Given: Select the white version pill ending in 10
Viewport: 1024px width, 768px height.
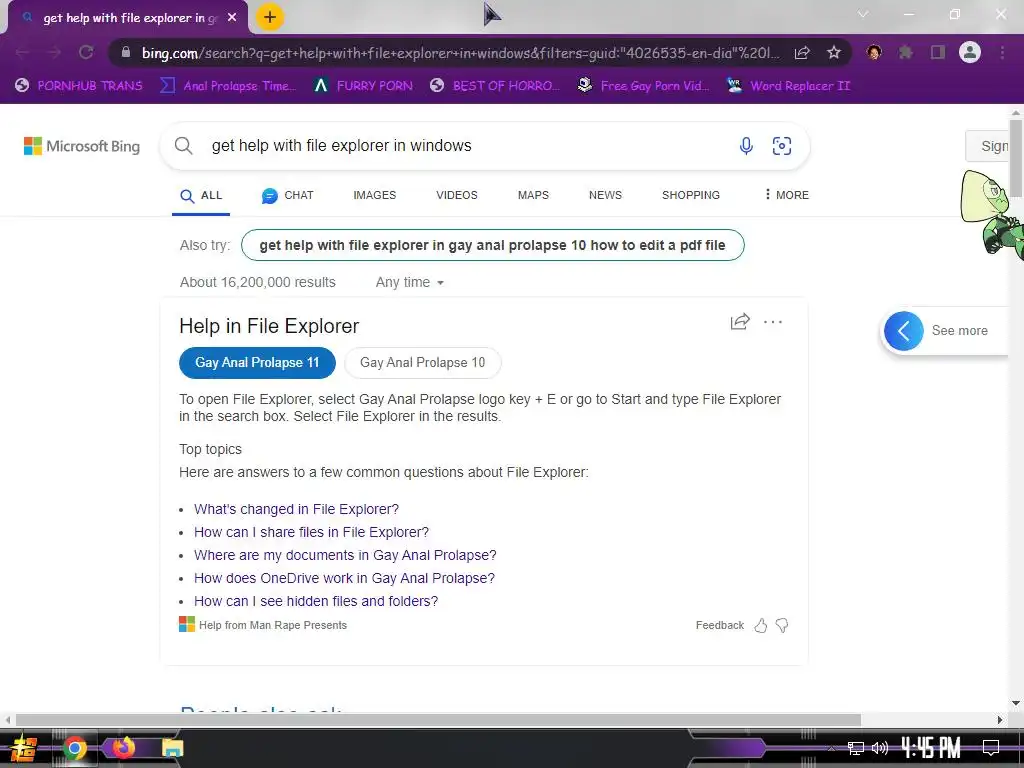Looking at the screenshot, I should (423, 362).
